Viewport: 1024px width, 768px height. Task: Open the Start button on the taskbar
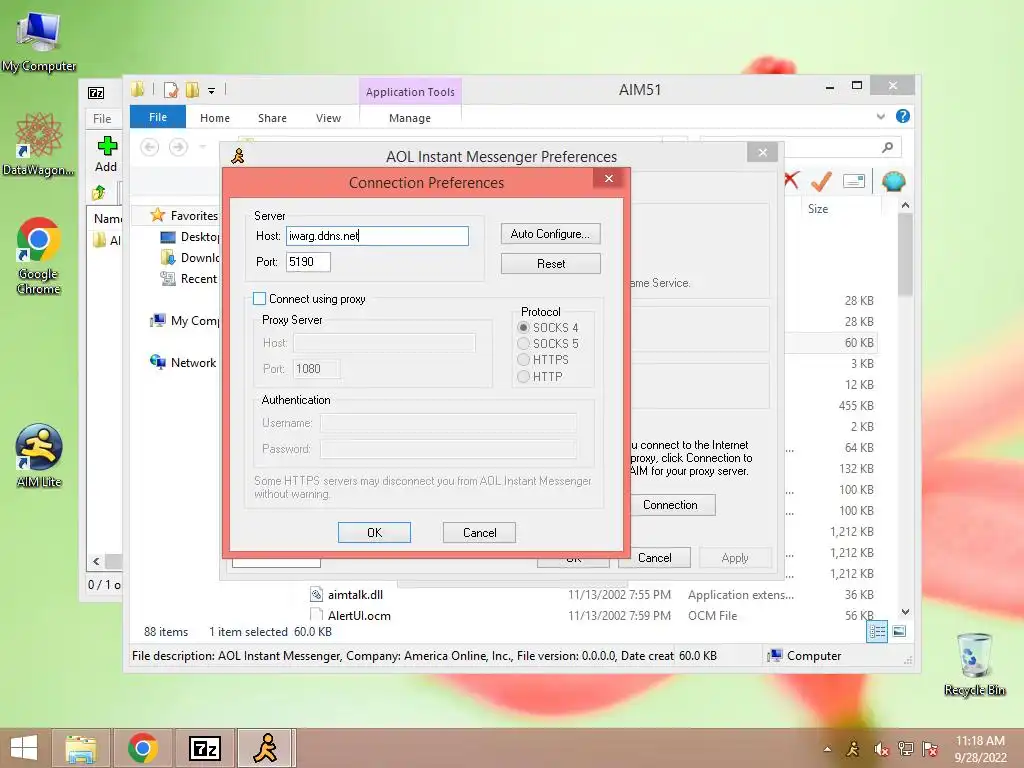24,748
